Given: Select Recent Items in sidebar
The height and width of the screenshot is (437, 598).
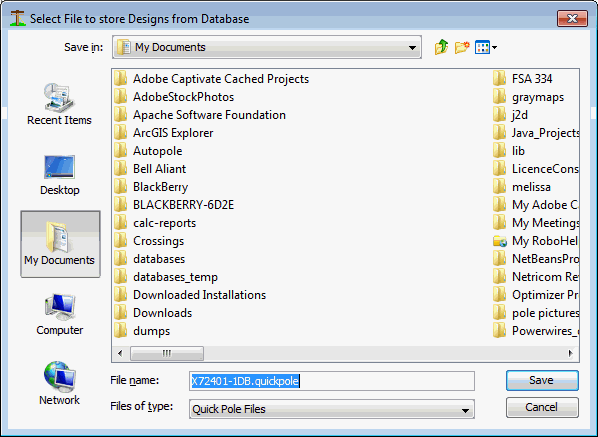Looking at the screenshot, I should [x=59, y=104].
